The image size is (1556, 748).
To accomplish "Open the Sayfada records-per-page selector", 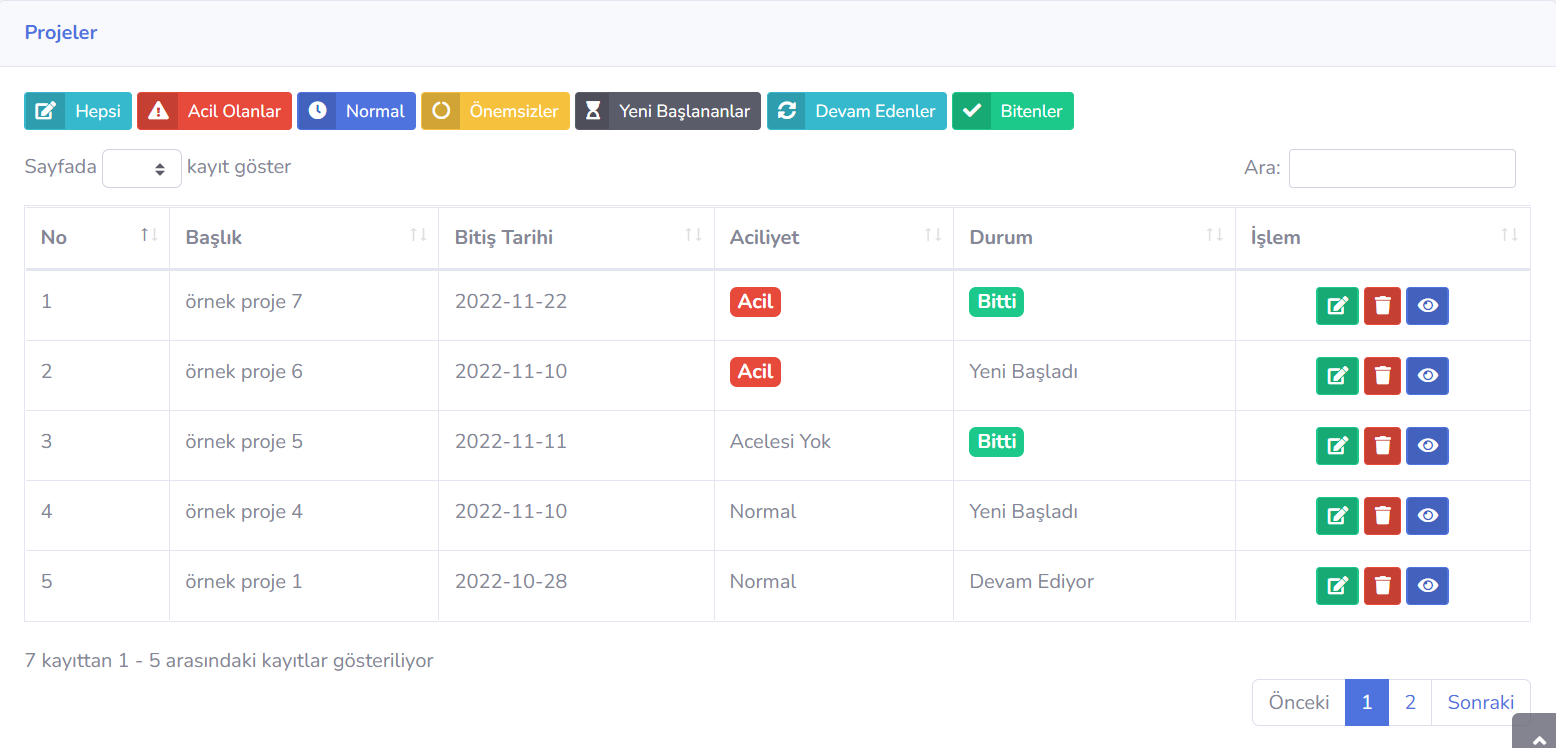I will (x=141, y=168).
